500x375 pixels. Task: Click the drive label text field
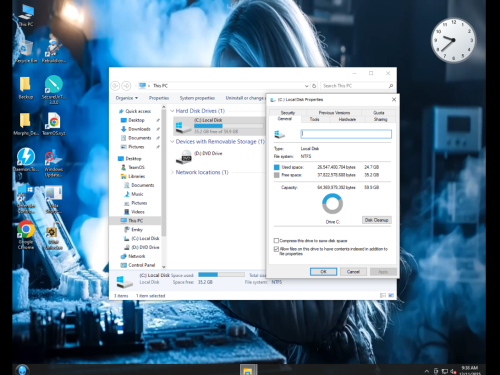(346, 134)
